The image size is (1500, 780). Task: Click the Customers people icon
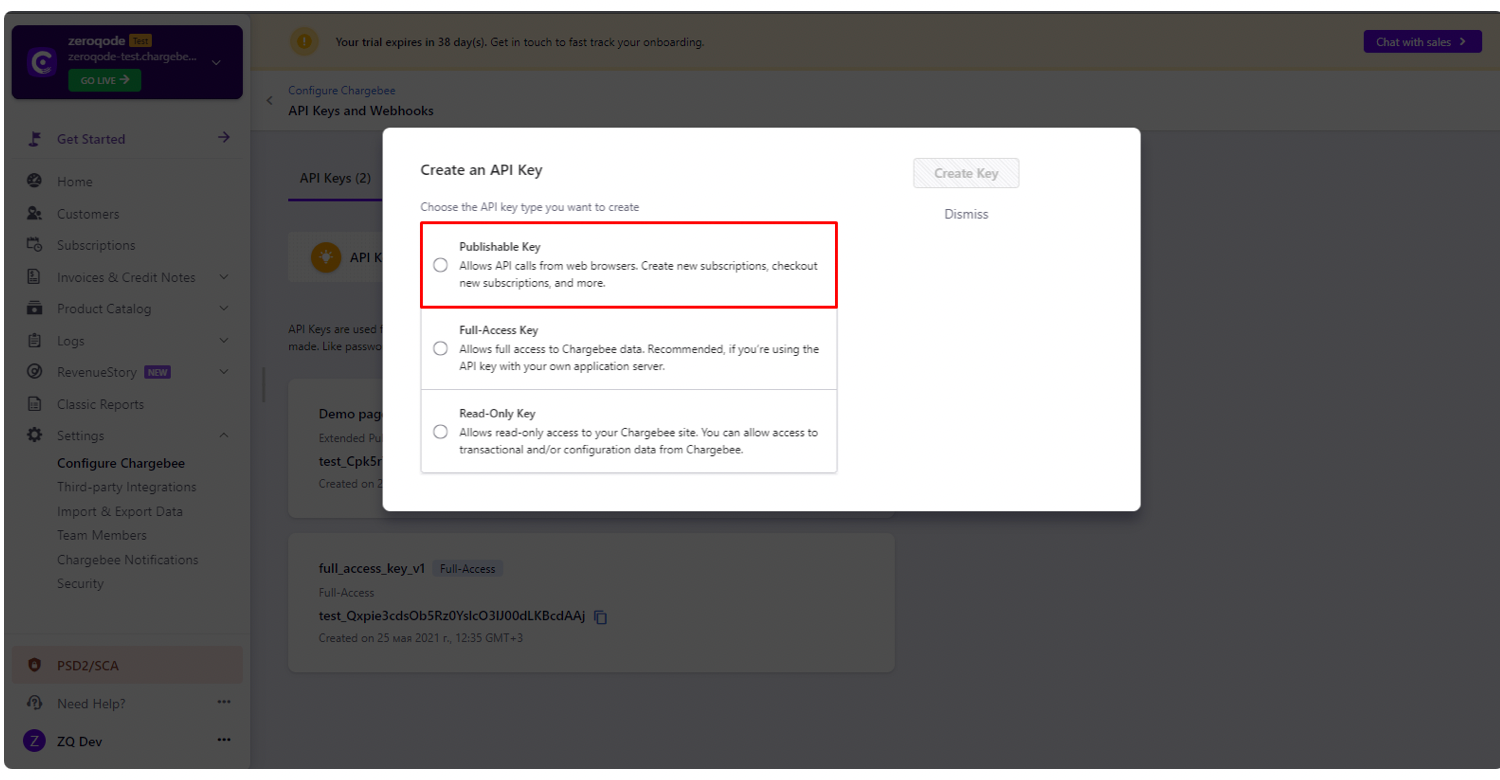tap(35, 213)
